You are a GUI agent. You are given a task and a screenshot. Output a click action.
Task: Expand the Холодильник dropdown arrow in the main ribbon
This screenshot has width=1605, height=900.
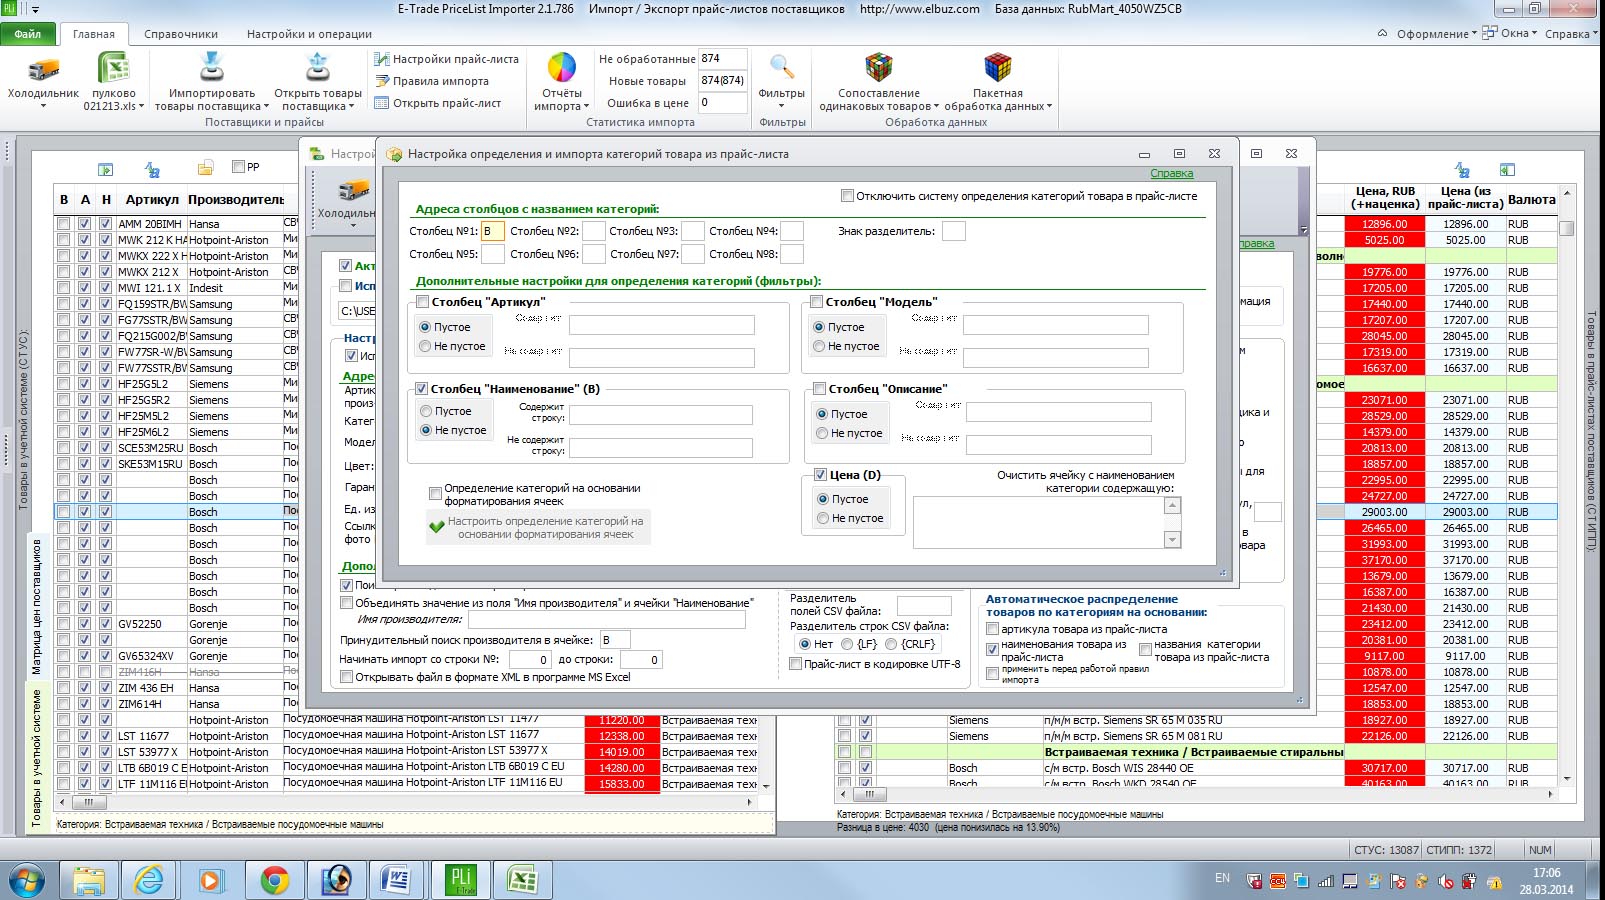(43, 106)
